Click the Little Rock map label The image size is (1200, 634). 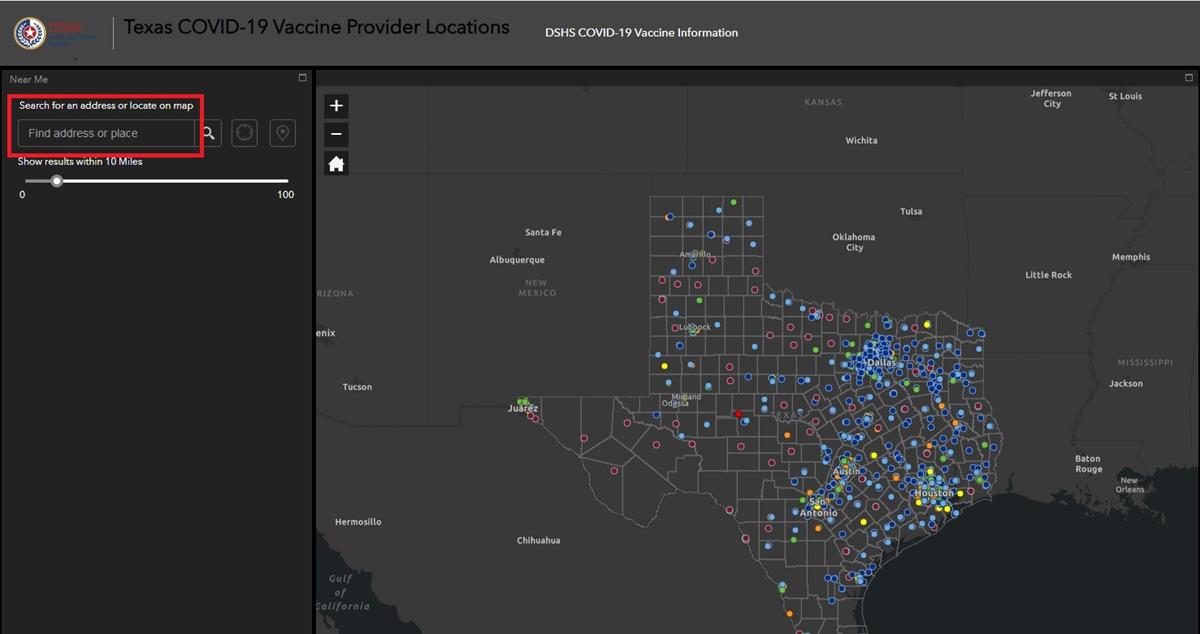click(1048, 274)
